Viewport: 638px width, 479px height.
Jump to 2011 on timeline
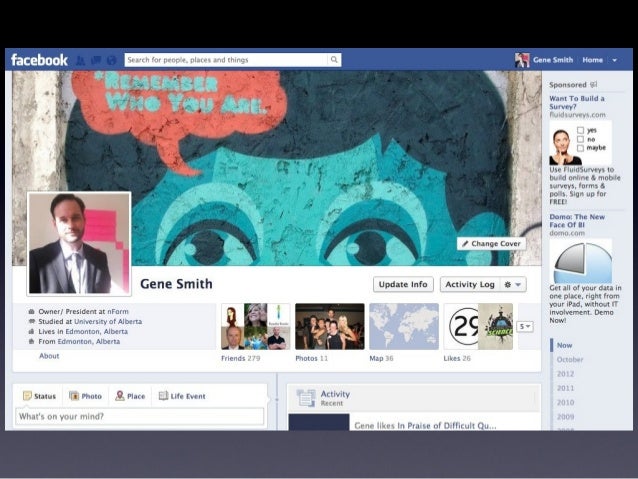point(565,388)
